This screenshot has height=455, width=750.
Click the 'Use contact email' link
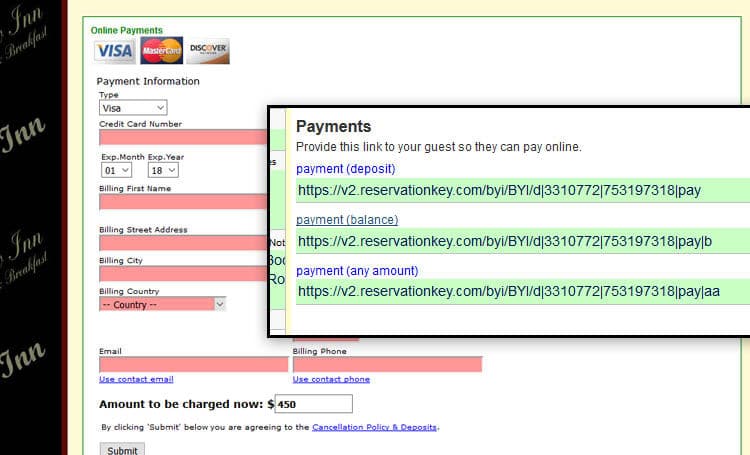tap(136, 380)
